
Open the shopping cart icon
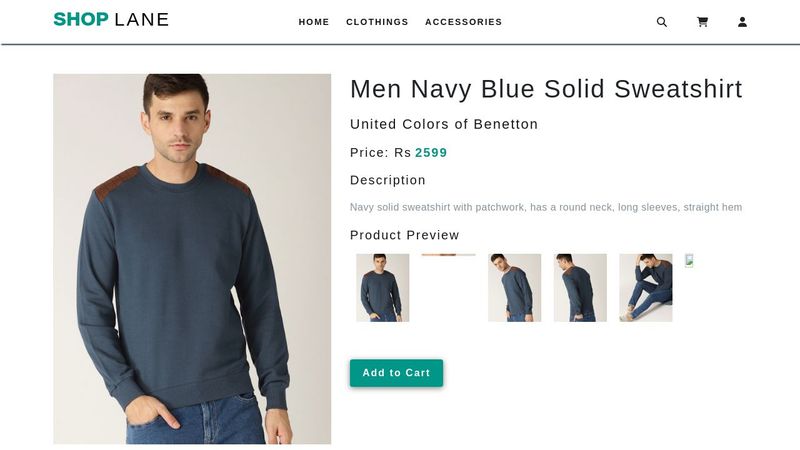coord(702,22)
